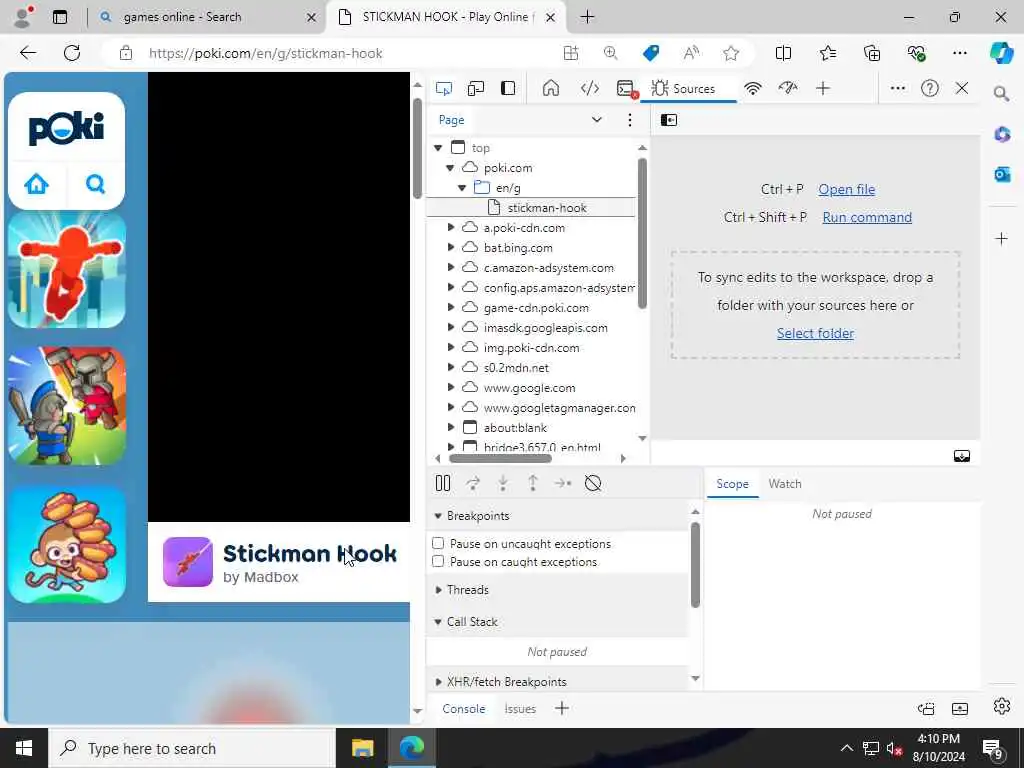This screenshot has height=768, width=1024.
Task: Click the browser refresh icon
Action: (72, 53)
